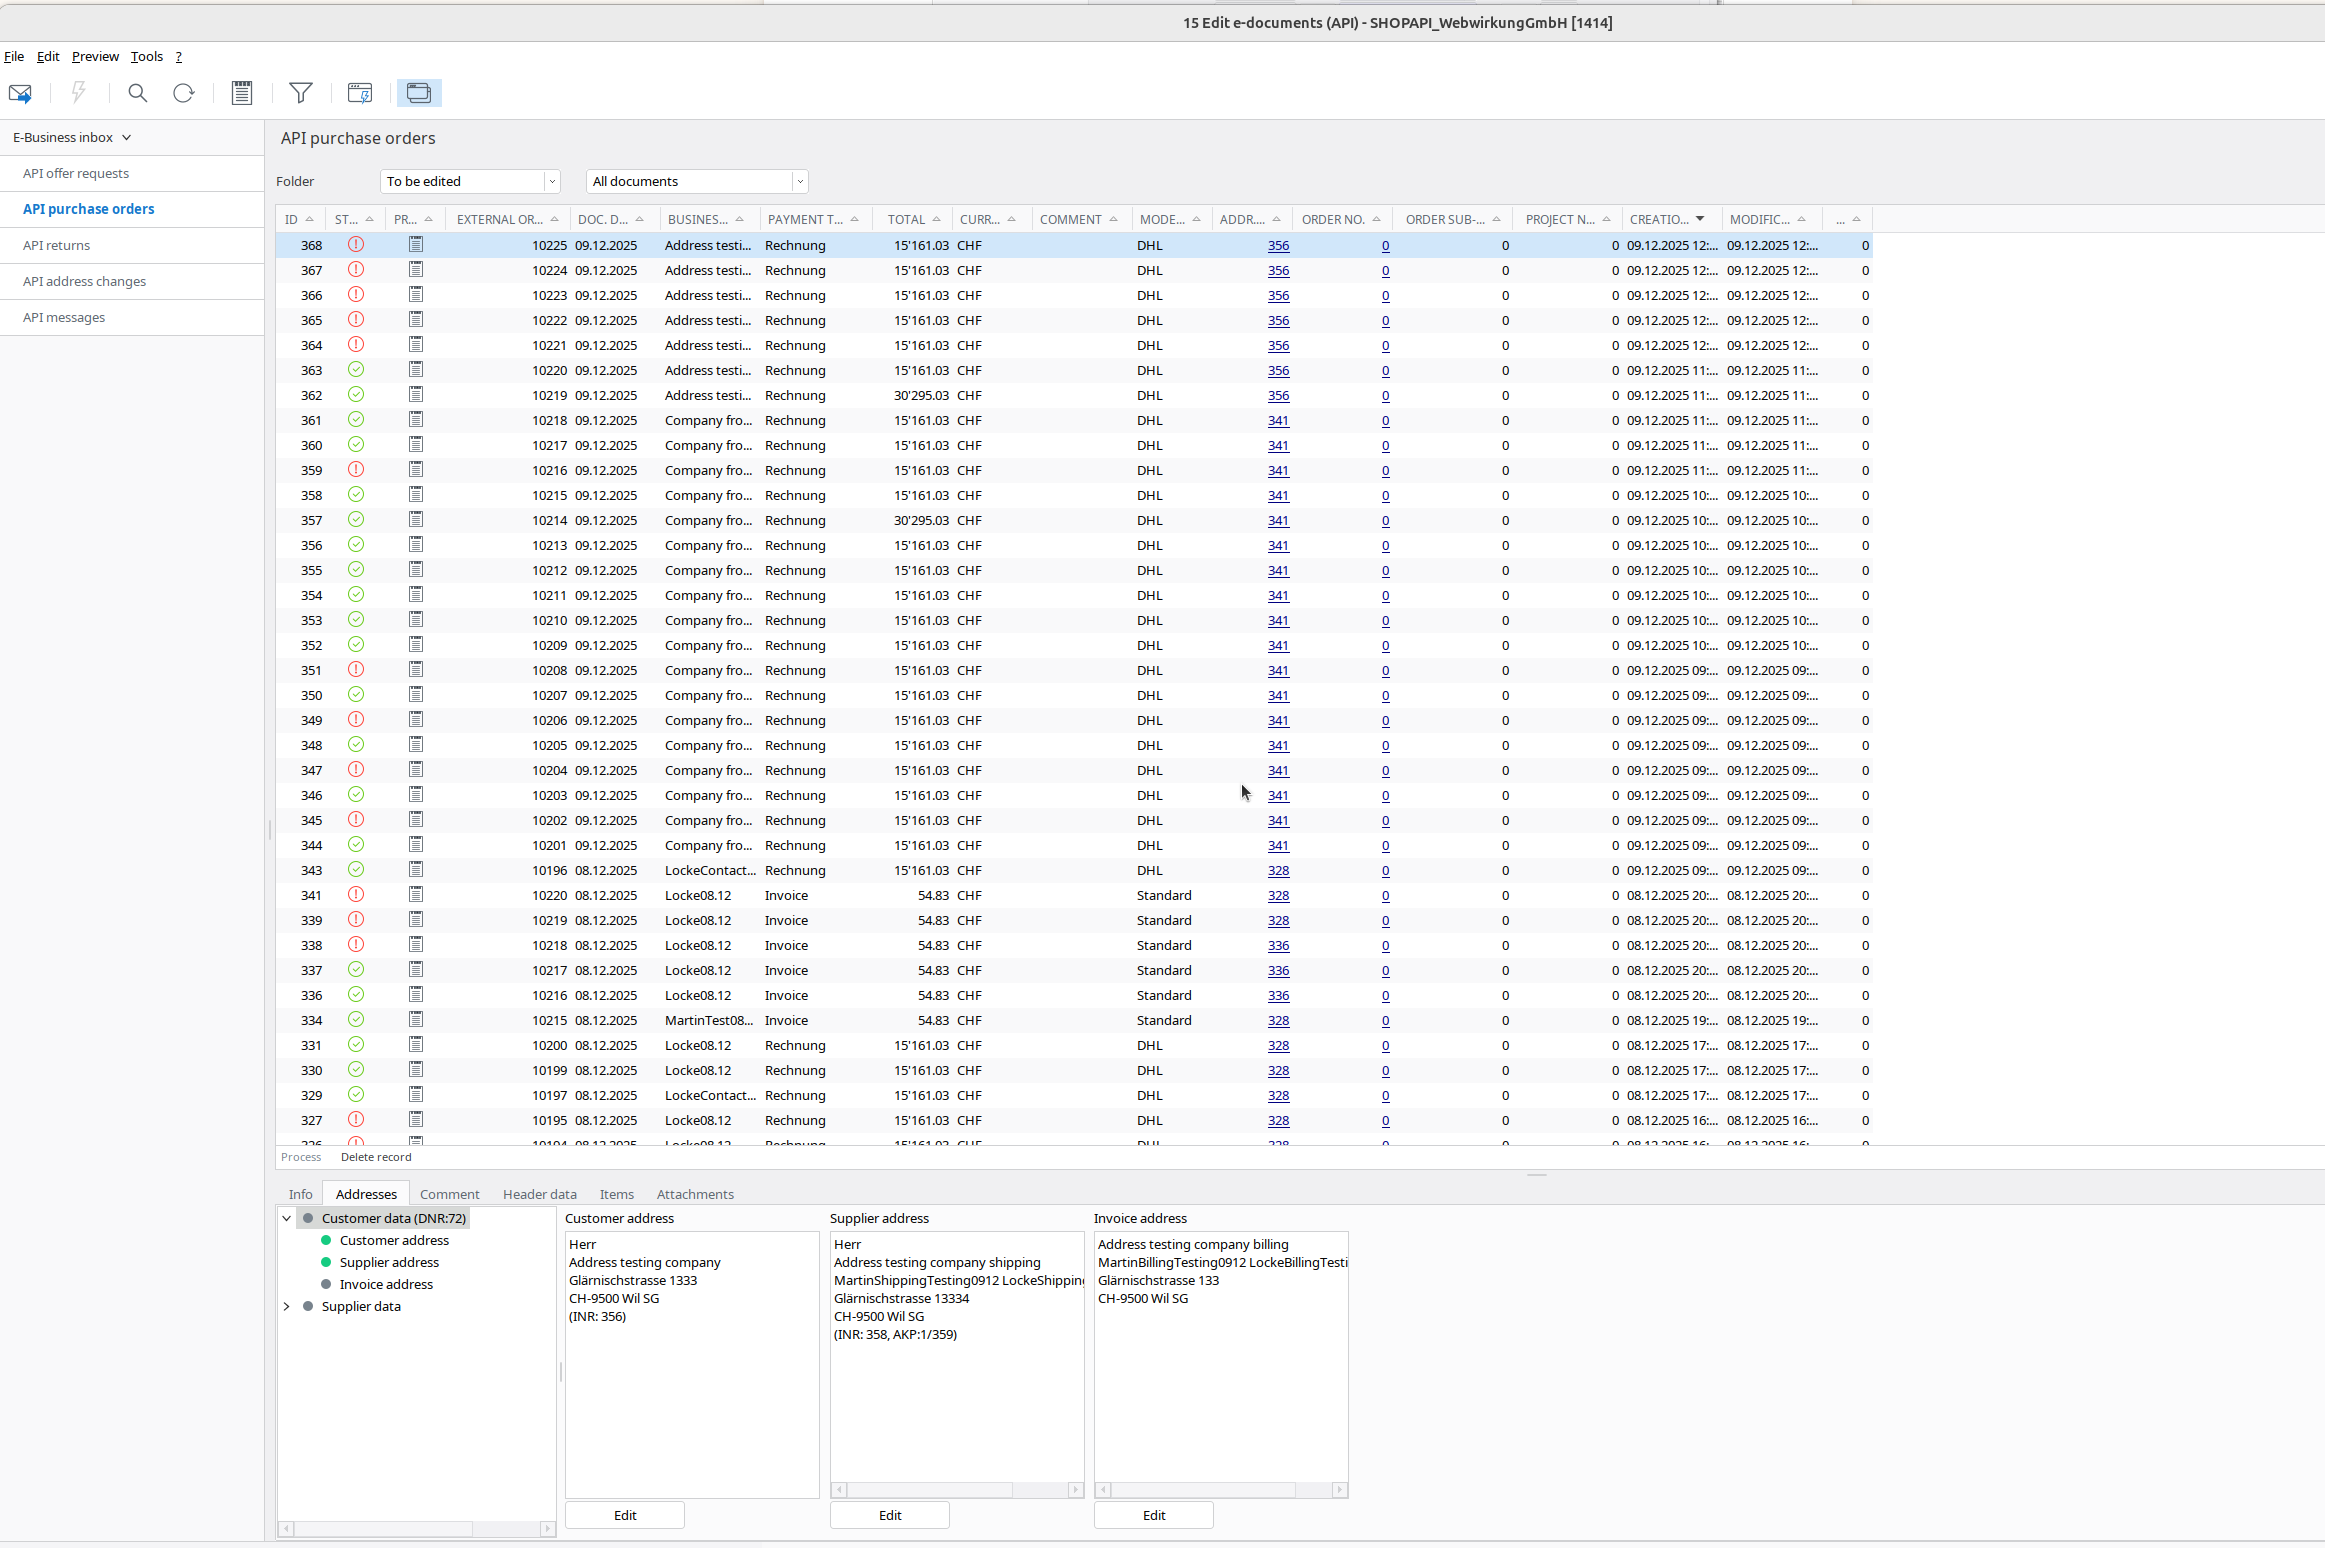The width and height of the screenshot is (2325, 1548).
Task: Click the circular refresh icon in toolbar
Action: [x=183, y=93]
